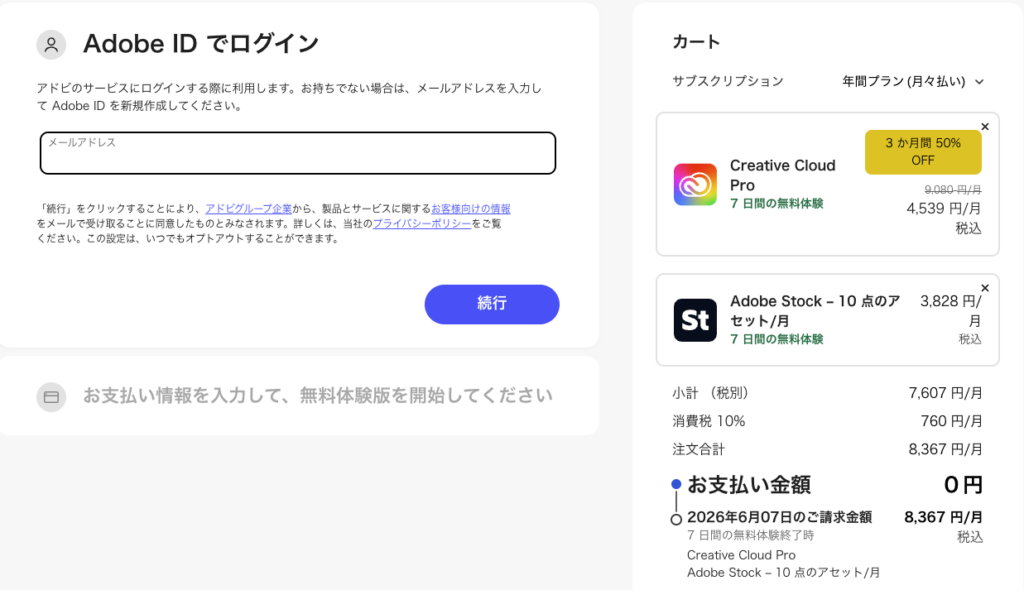Click the 7,607 円/月 subtotal value
Screen dimensions: 1024x590
[x=945, y=393]
